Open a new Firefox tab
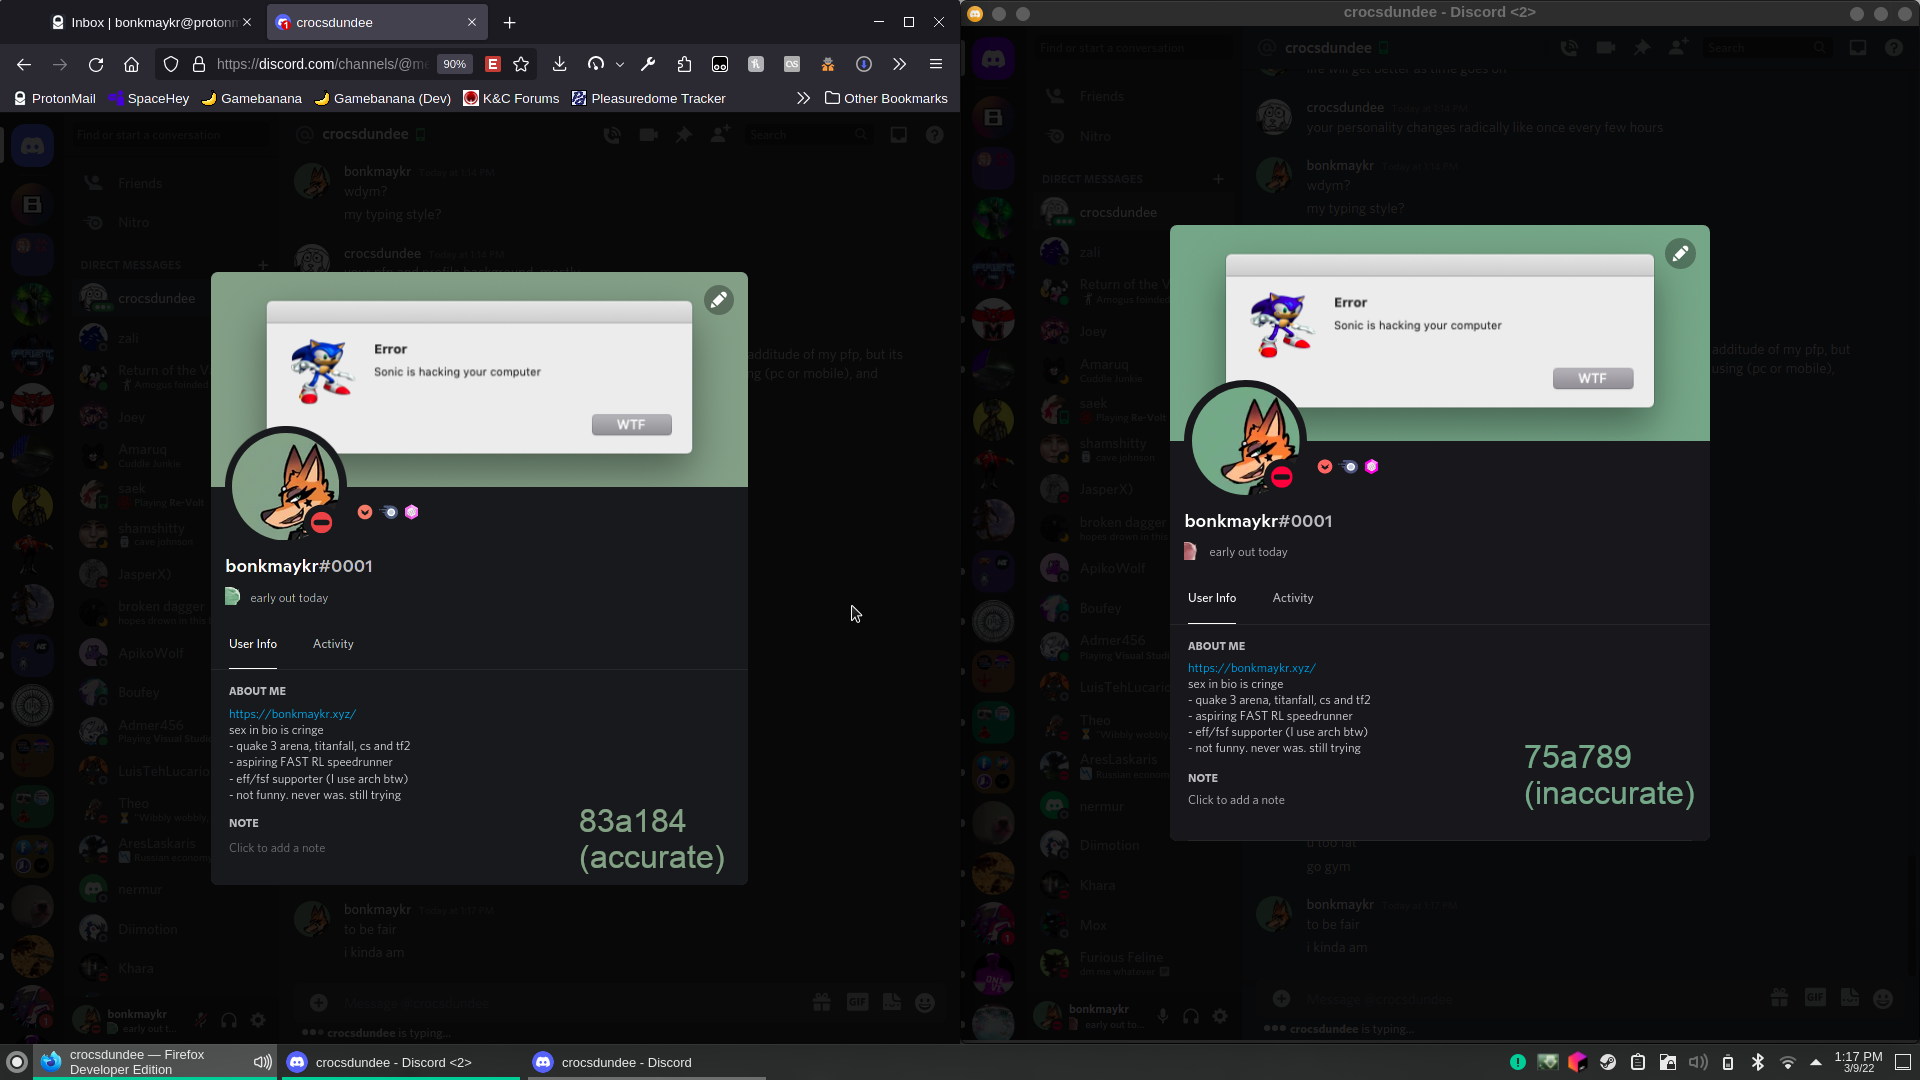This screenshot has width=1920, height=1080. [x=509, y=22]
